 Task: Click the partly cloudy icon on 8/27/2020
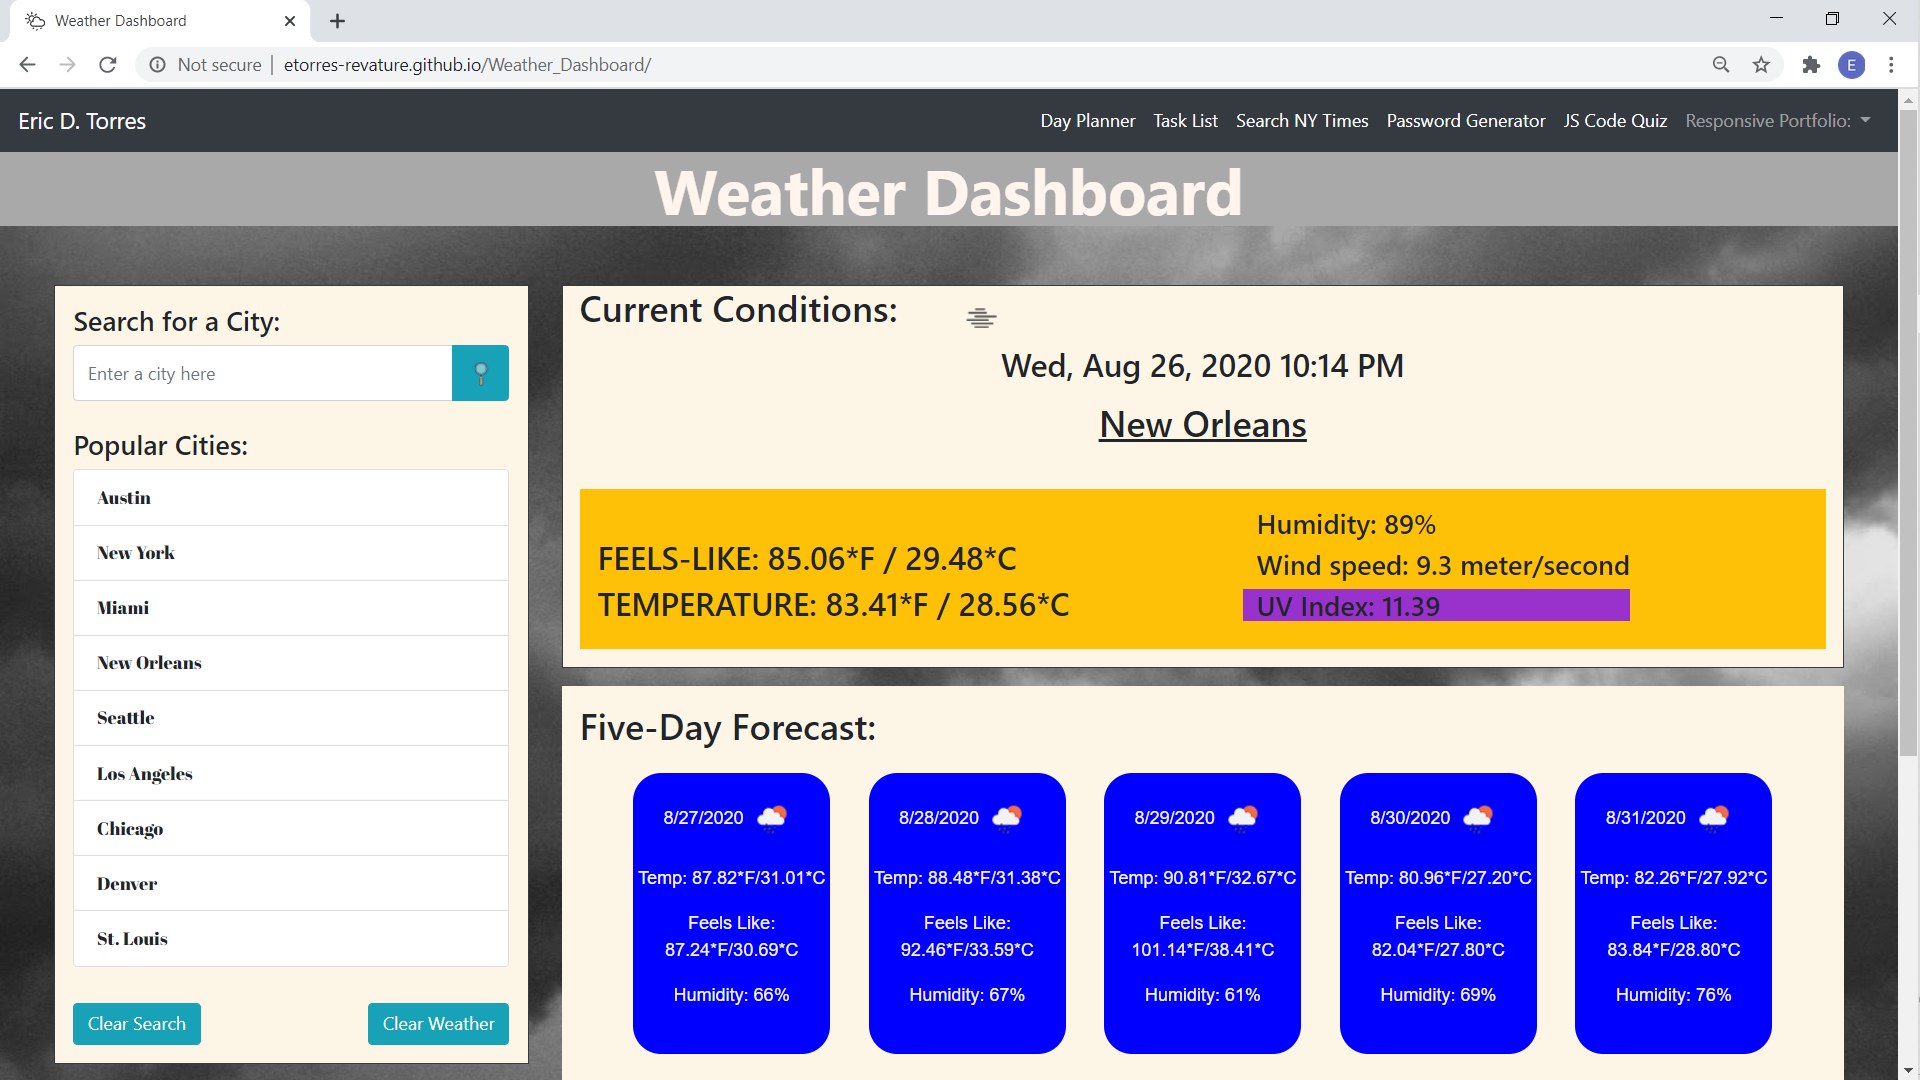[x=771, y=815]
